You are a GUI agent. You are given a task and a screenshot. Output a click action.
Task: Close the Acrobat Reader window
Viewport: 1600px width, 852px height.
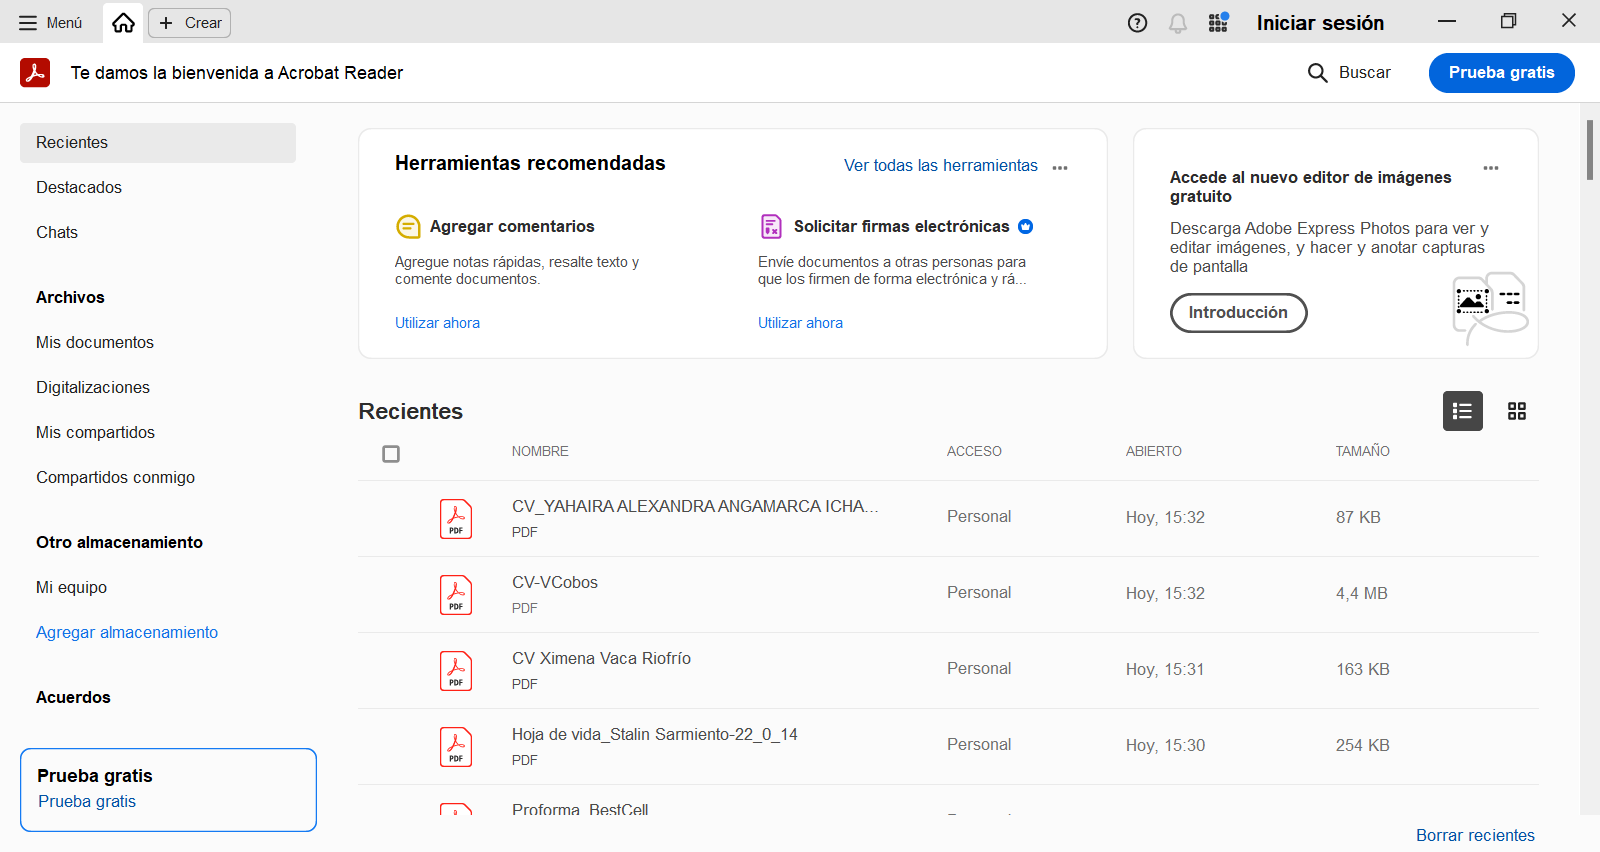pyautogui.click(x=1569, y=21)
